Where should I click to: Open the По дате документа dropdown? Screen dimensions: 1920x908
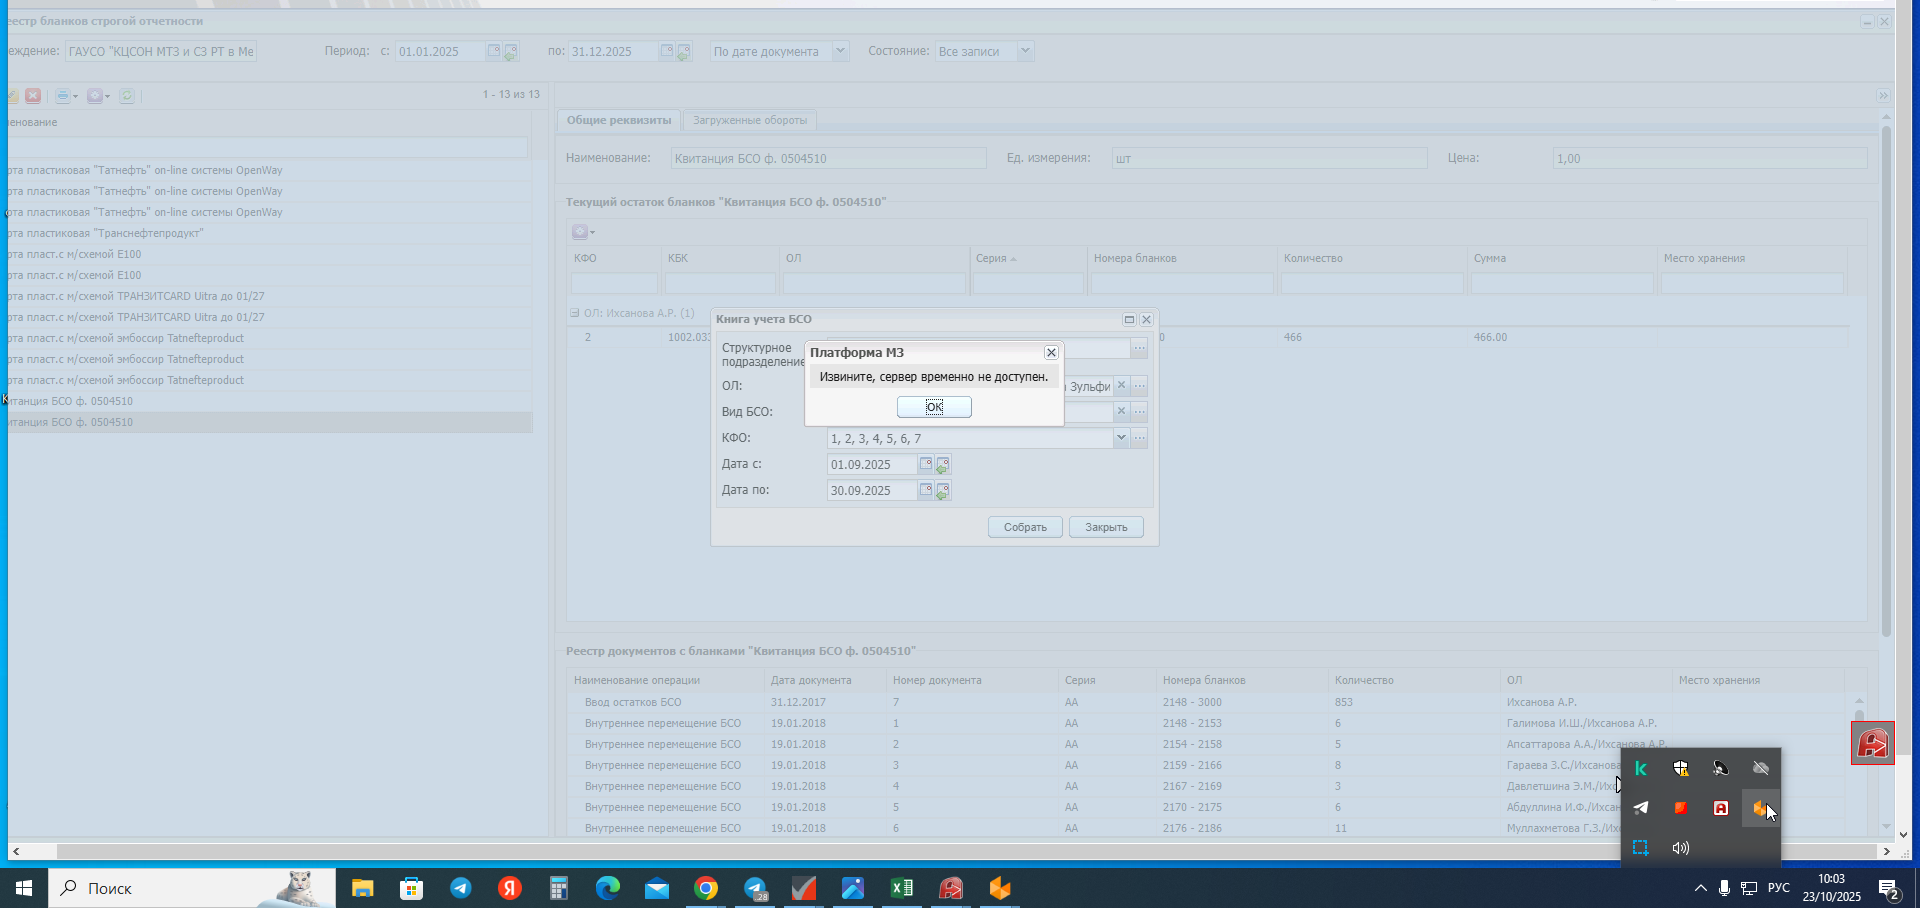[840, 51]
